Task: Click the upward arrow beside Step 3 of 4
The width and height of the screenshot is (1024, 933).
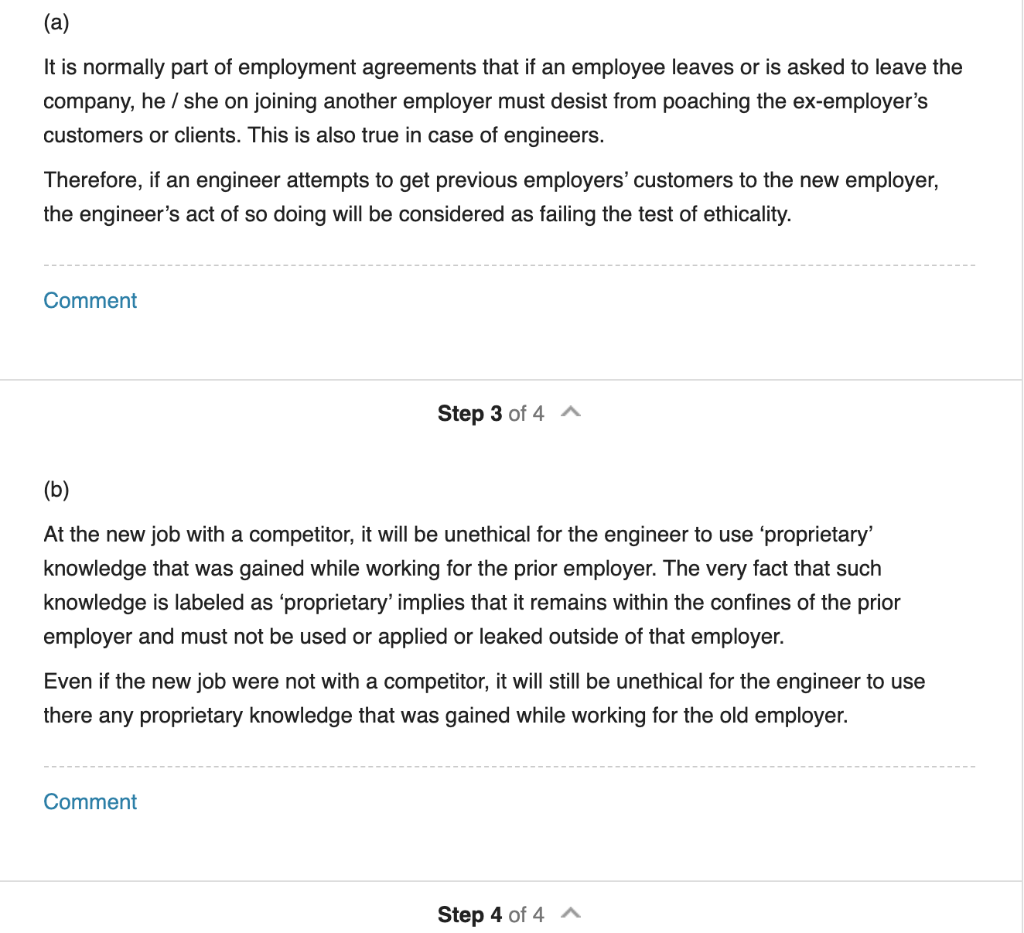Action: [571, 410]
